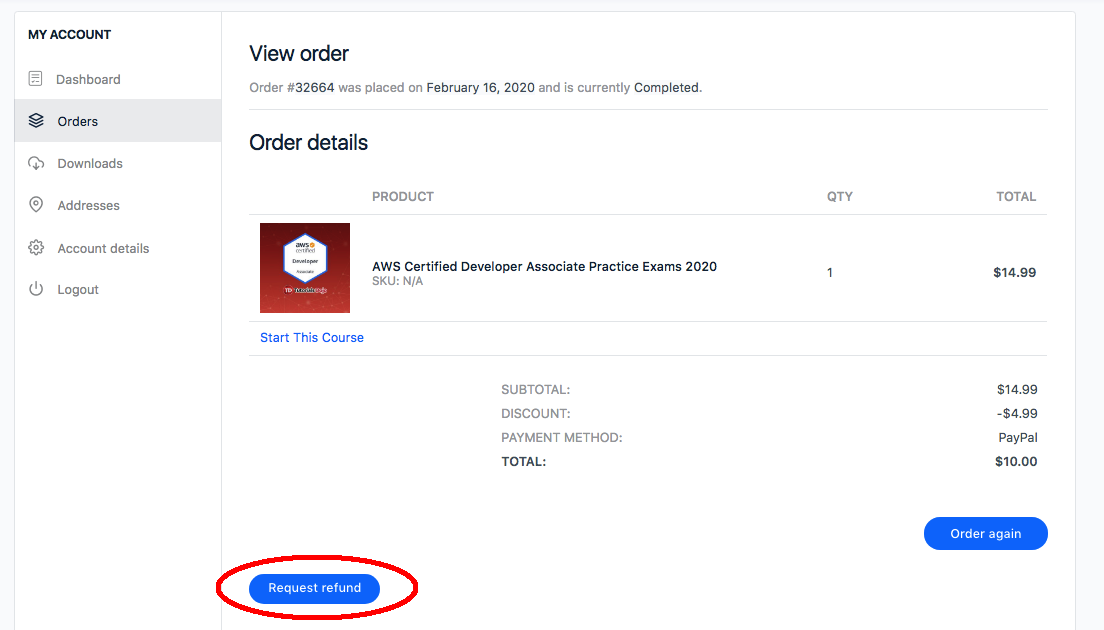Click the Order again button
The width and height of the screenshot is (1104, 630).
coord(985,533)
